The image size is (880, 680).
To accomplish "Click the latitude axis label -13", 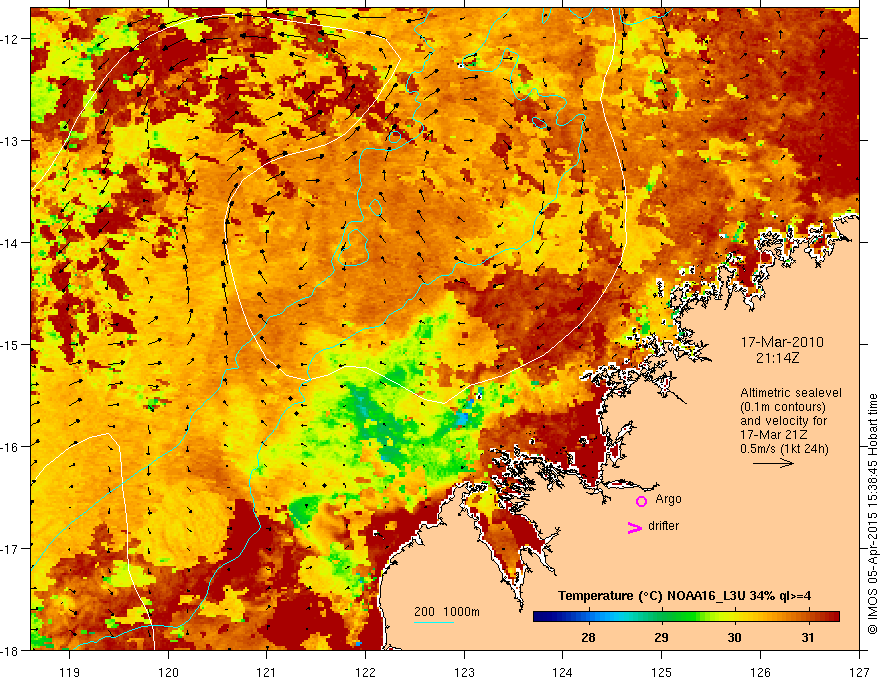I will (11, 141).
